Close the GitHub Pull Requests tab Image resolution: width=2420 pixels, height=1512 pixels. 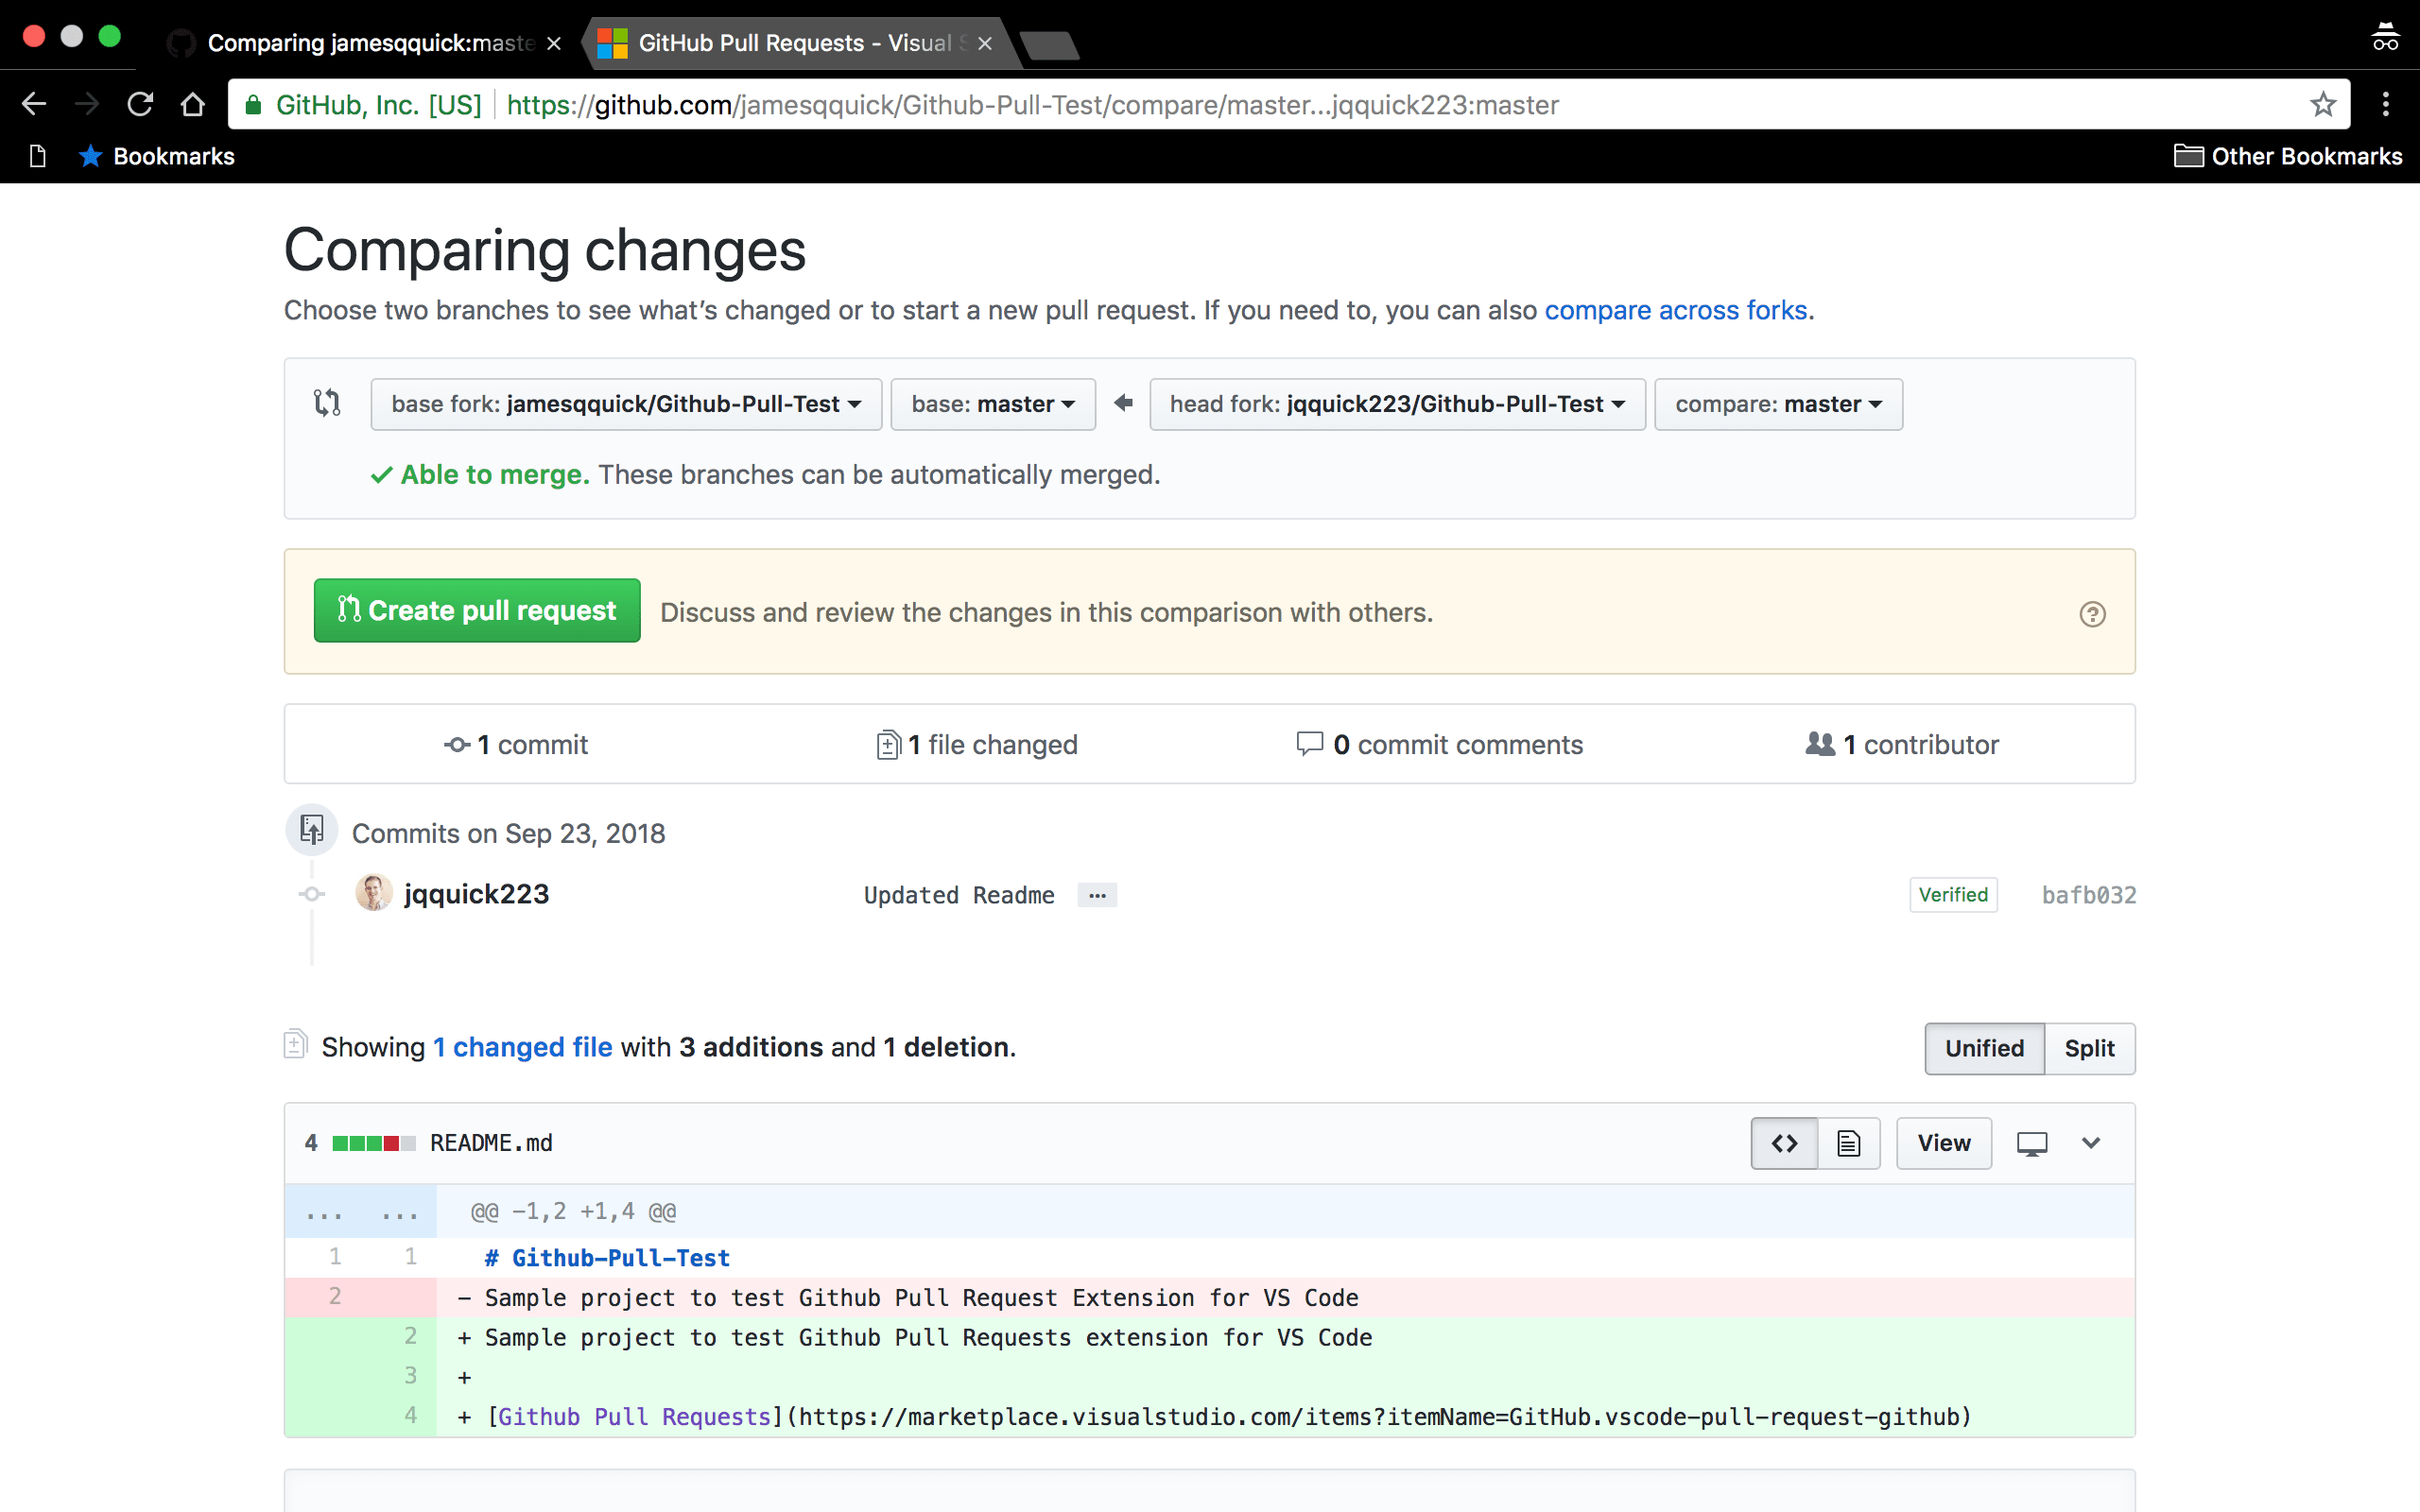985,43
